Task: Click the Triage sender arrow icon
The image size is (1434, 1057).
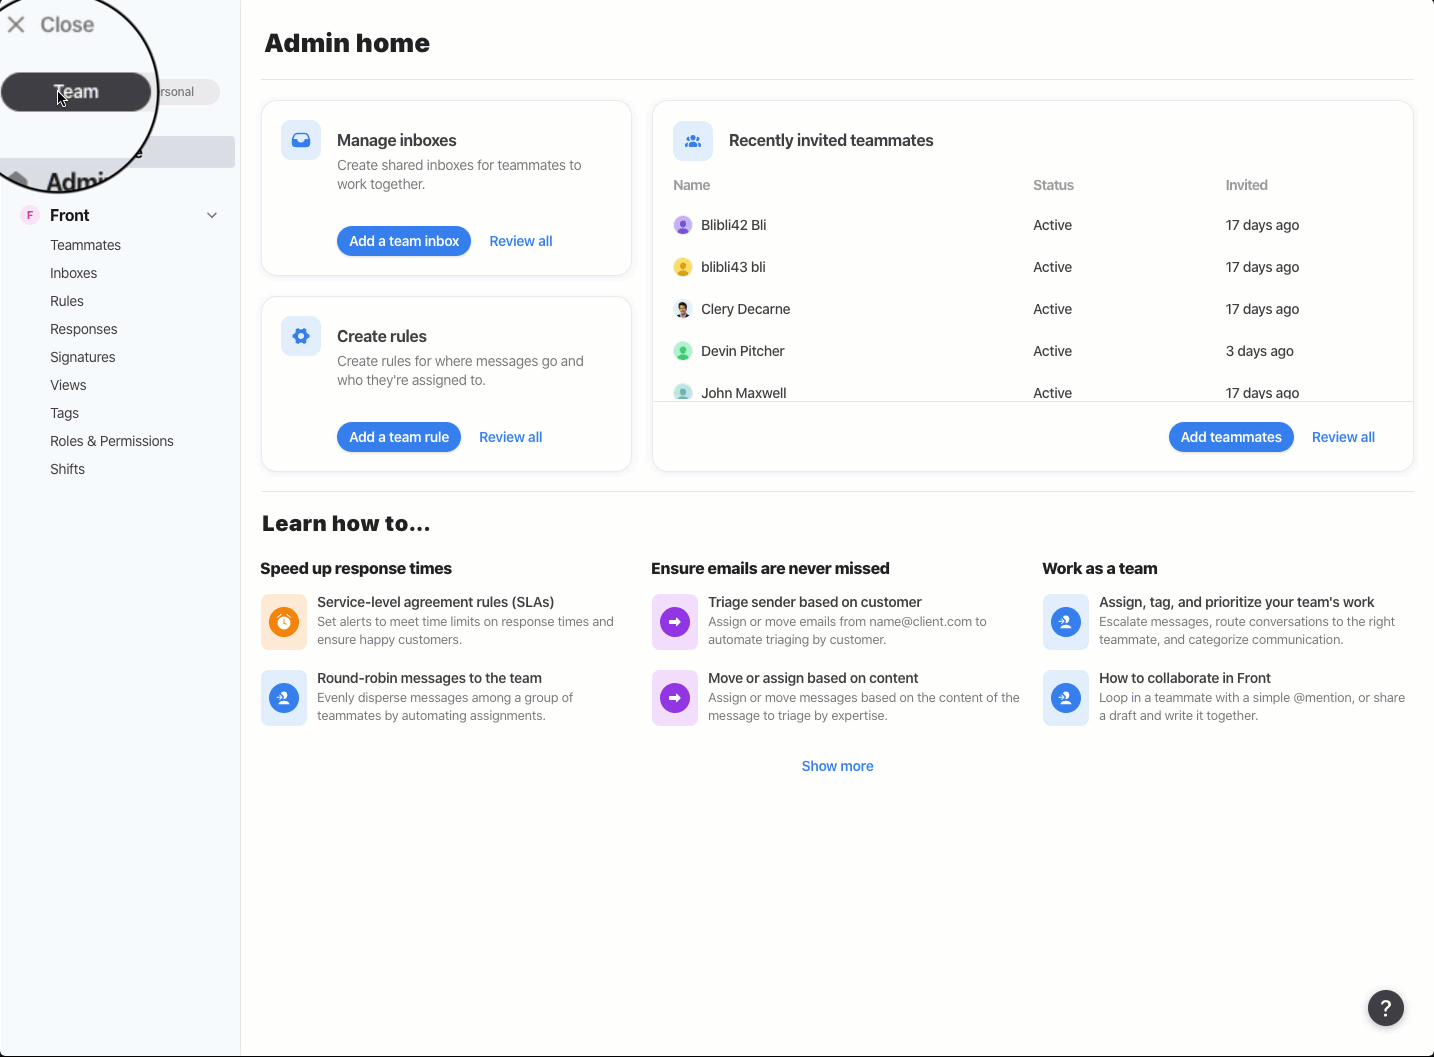Action: [x=675, y=622]
